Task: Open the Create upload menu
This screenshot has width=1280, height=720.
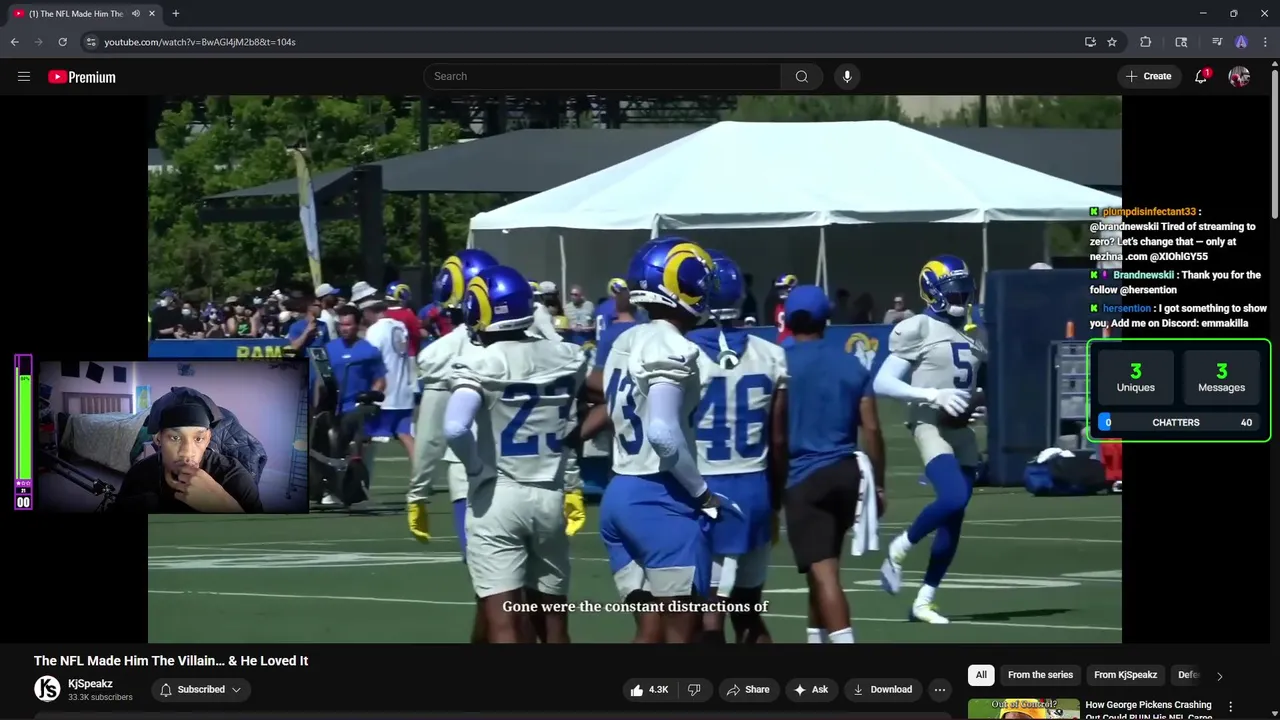Action: pos(1148,77)
